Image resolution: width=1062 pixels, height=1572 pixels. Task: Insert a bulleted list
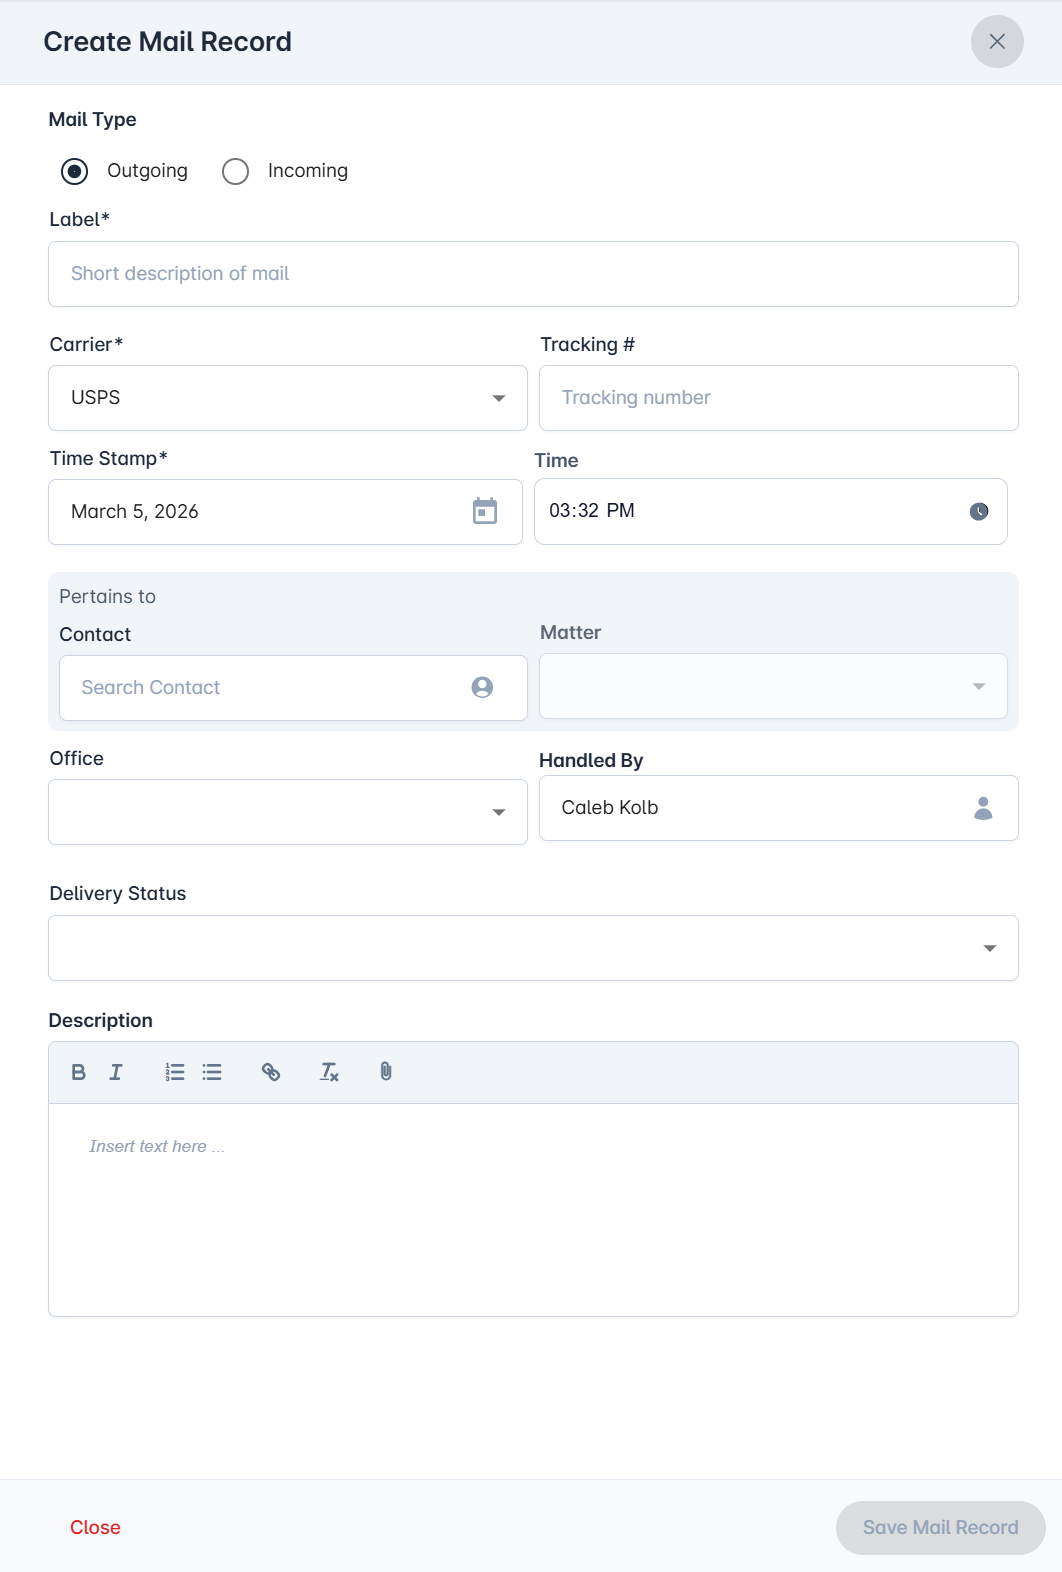click(212, 1072)
